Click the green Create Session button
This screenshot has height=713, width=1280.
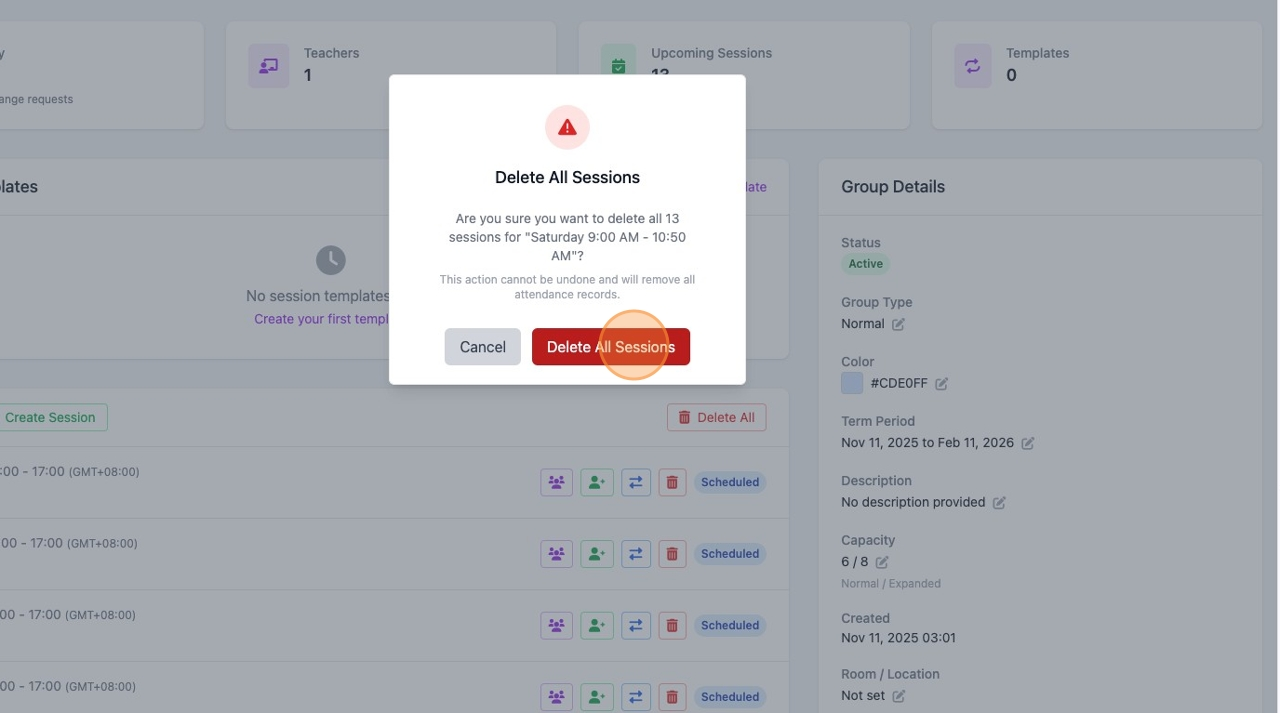(x=50, y=417)
